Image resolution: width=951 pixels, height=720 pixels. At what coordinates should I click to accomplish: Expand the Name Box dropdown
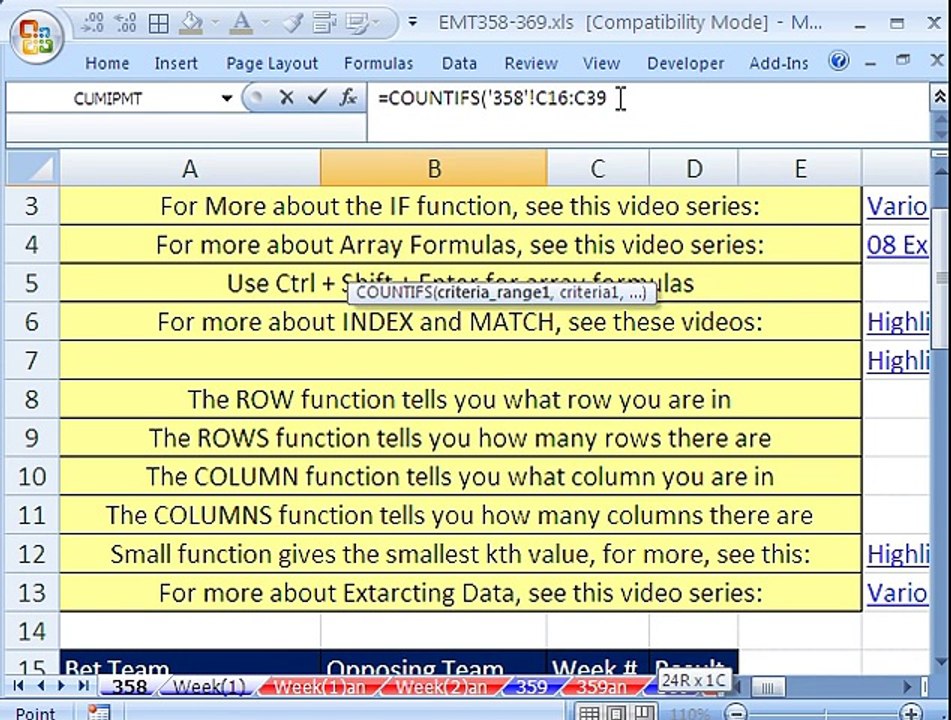[227, 98]
